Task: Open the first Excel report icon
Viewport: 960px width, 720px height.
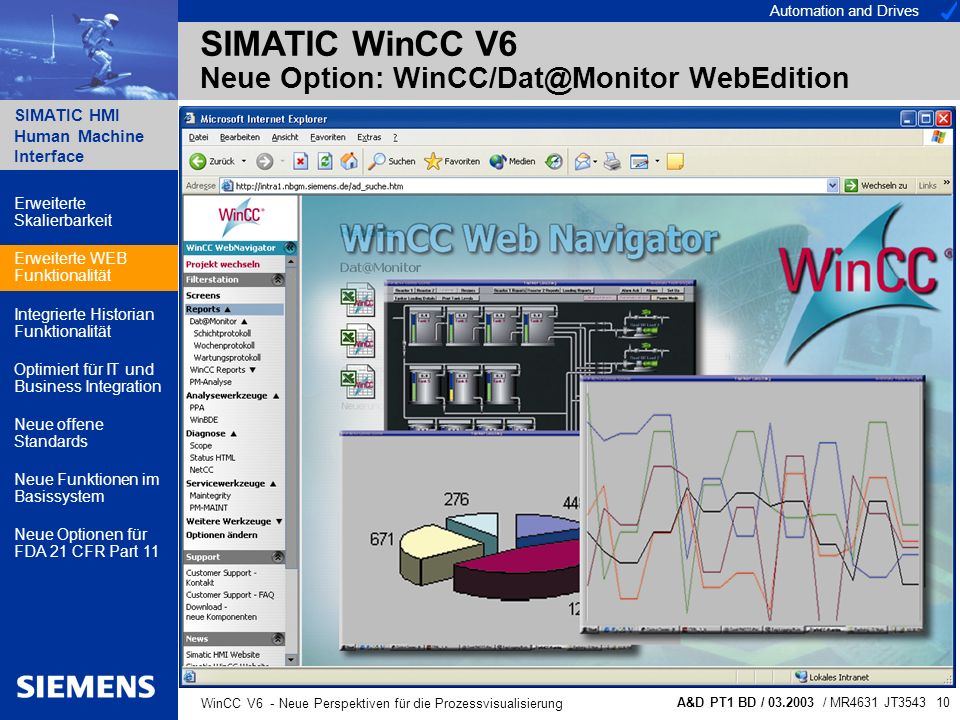Action: [x=358, y=299]
